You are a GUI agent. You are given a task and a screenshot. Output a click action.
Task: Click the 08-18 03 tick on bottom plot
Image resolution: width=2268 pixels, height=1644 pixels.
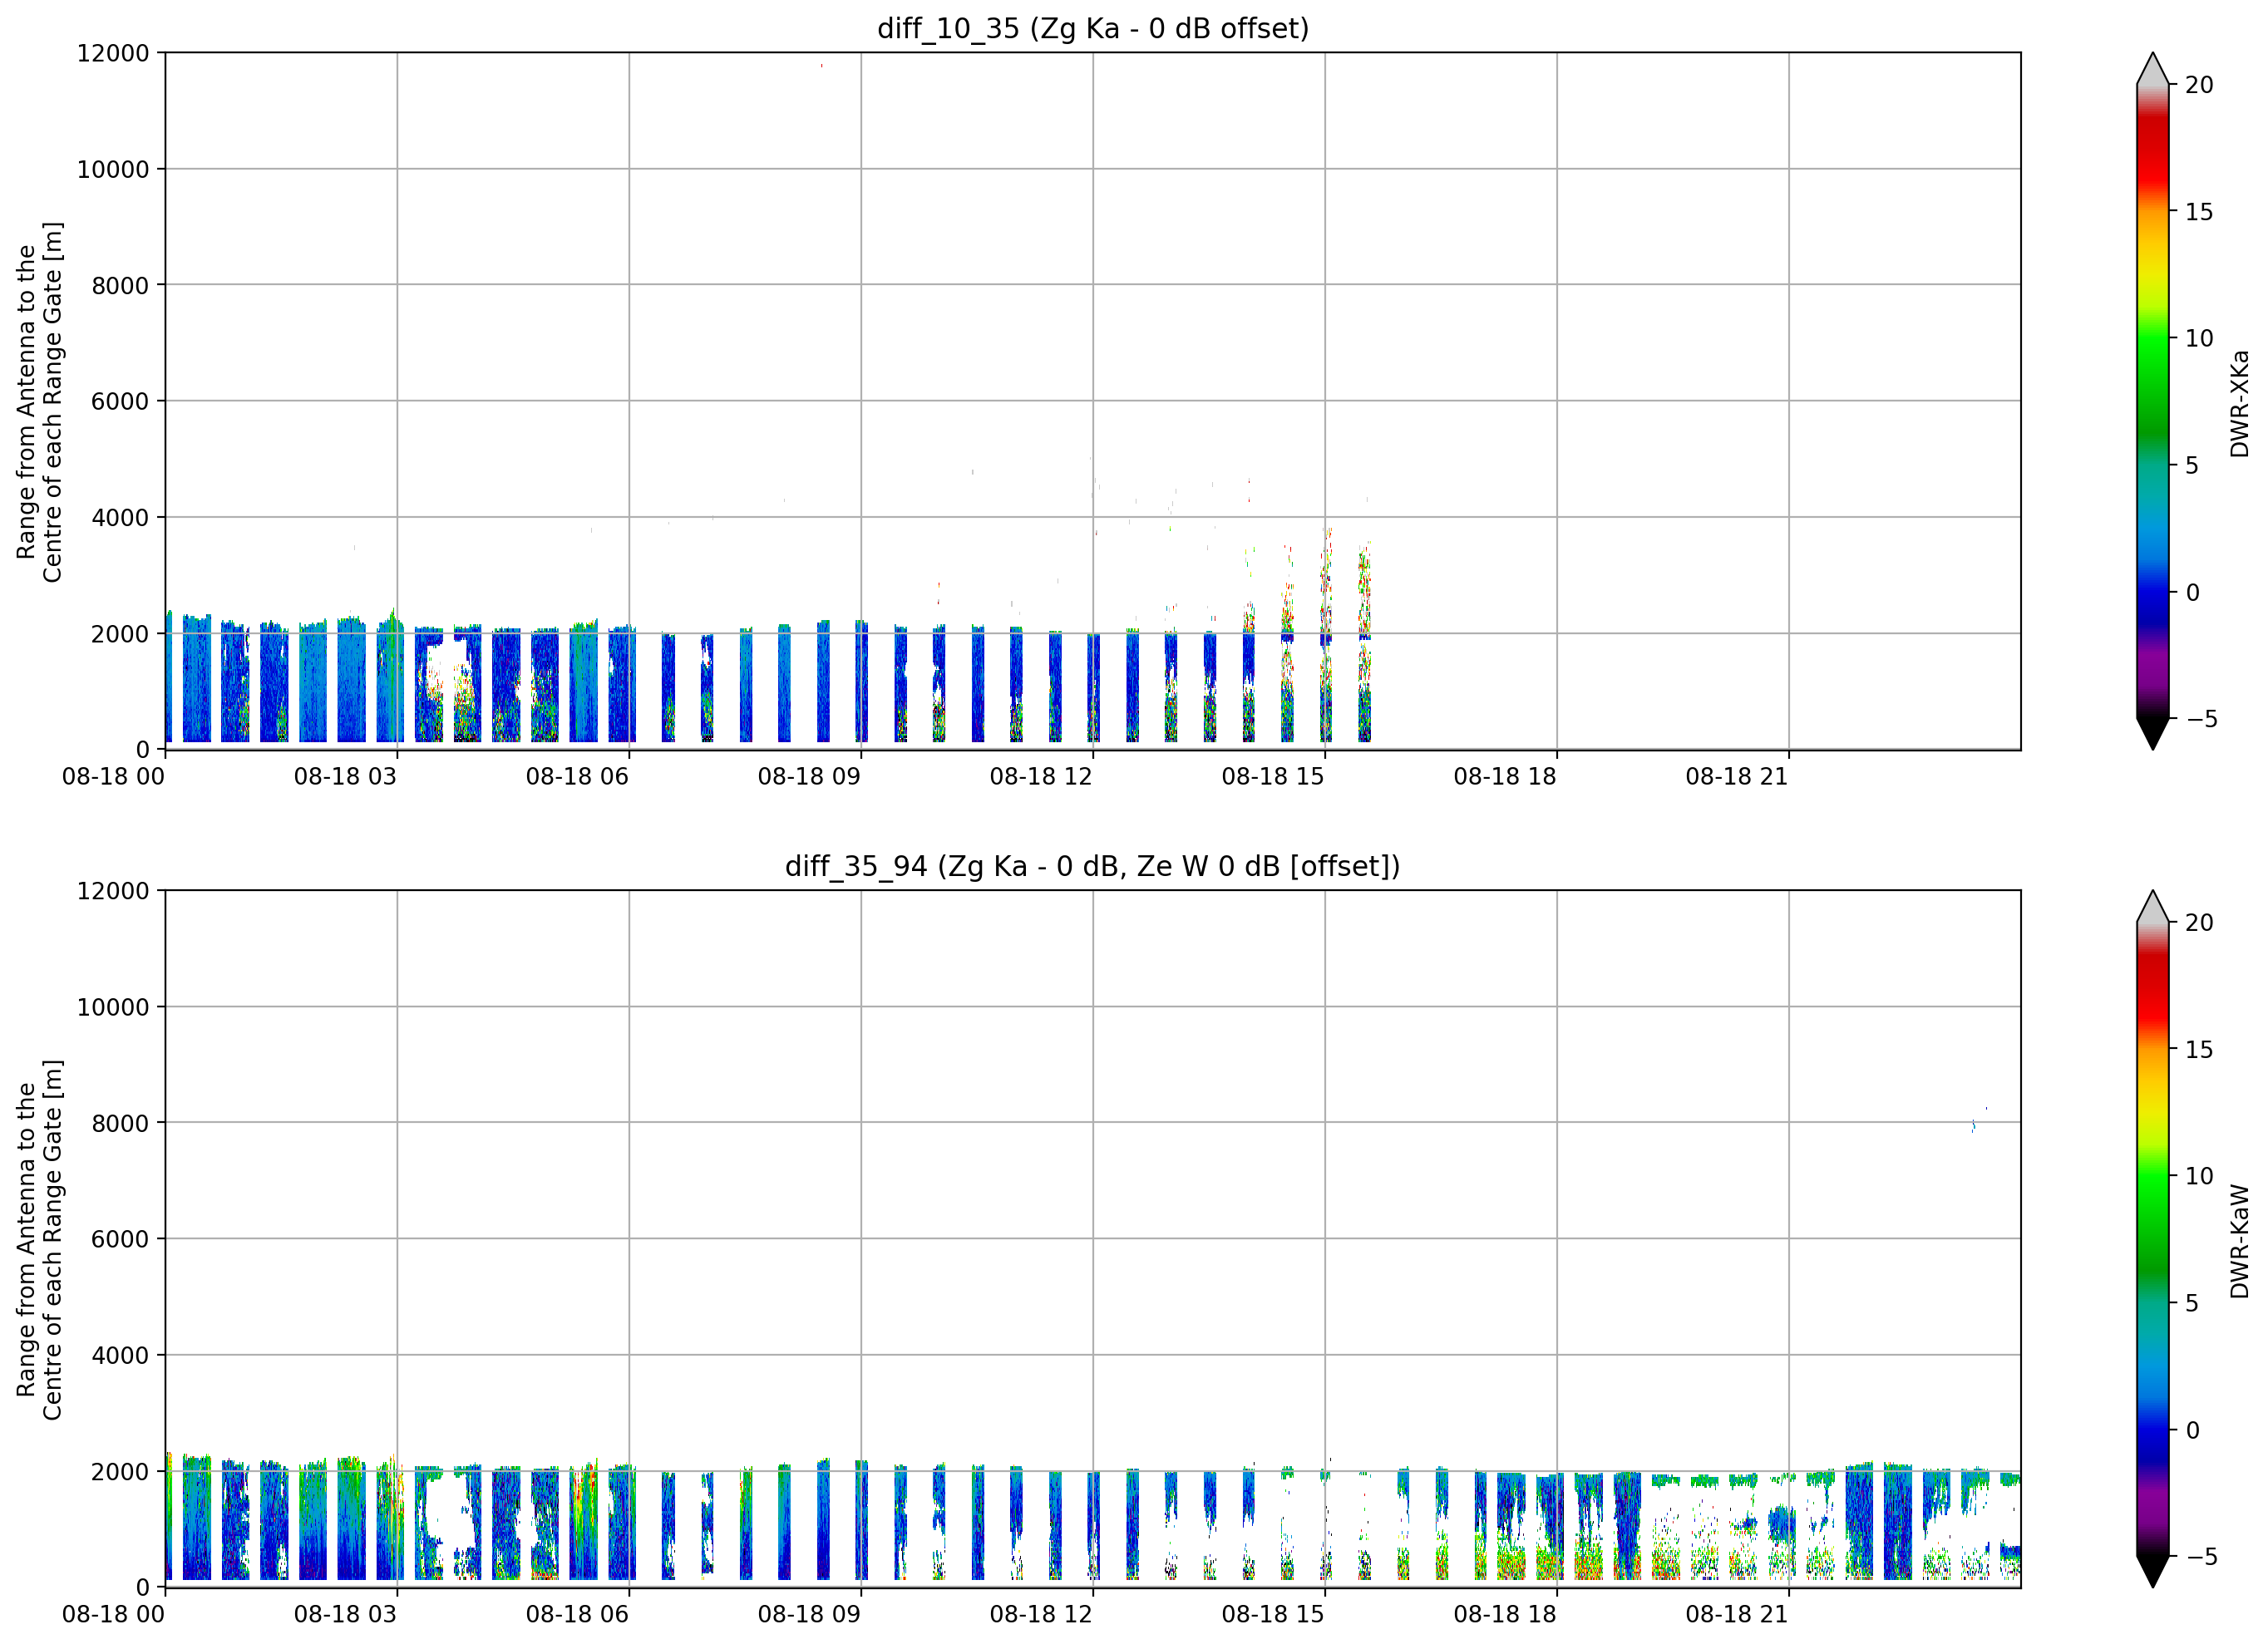345,1615
